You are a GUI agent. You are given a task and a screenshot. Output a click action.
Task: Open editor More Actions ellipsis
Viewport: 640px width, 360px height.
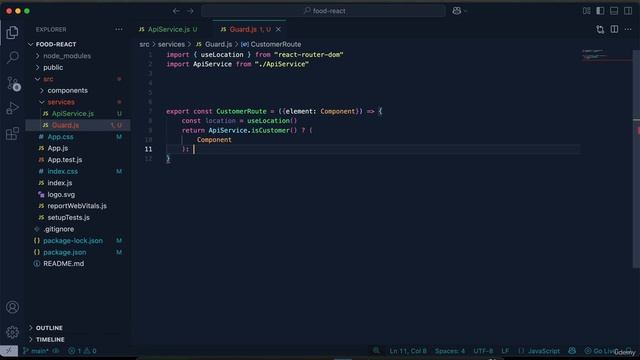(x=628, y=29)
